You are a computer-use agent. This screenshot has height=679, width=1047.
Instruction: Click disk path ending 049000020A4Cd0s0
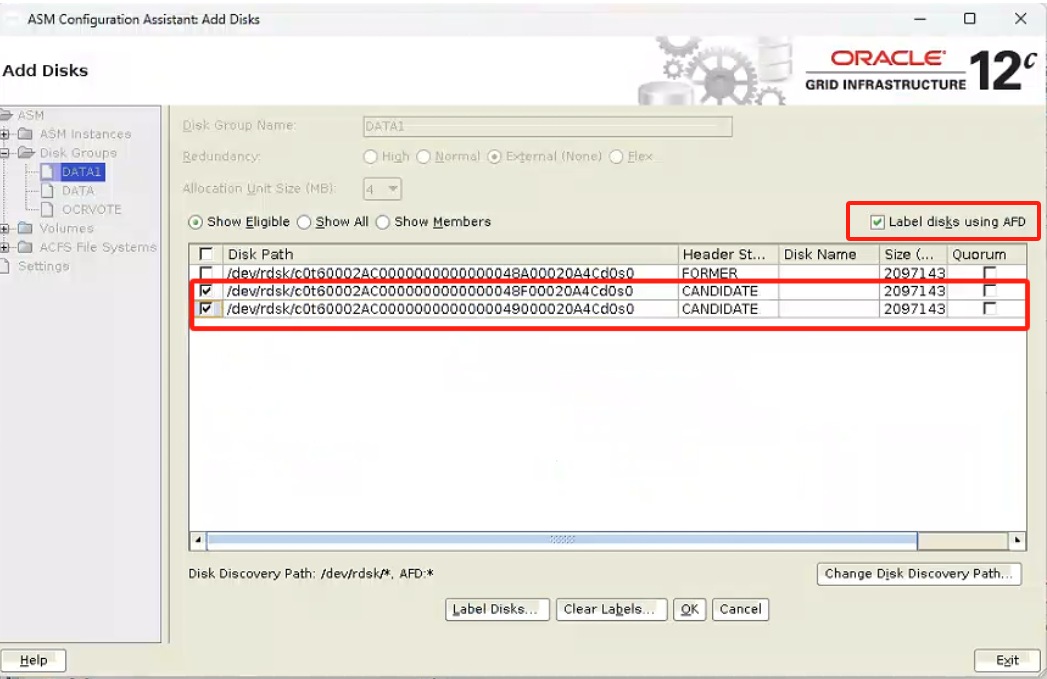coord(430,309)
